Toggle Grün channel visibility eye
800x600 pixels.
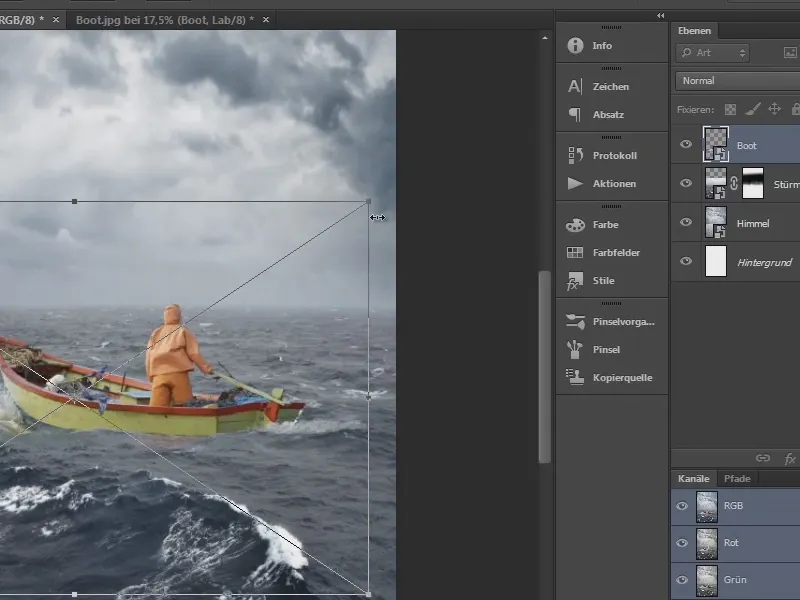(x=682, y=580)
